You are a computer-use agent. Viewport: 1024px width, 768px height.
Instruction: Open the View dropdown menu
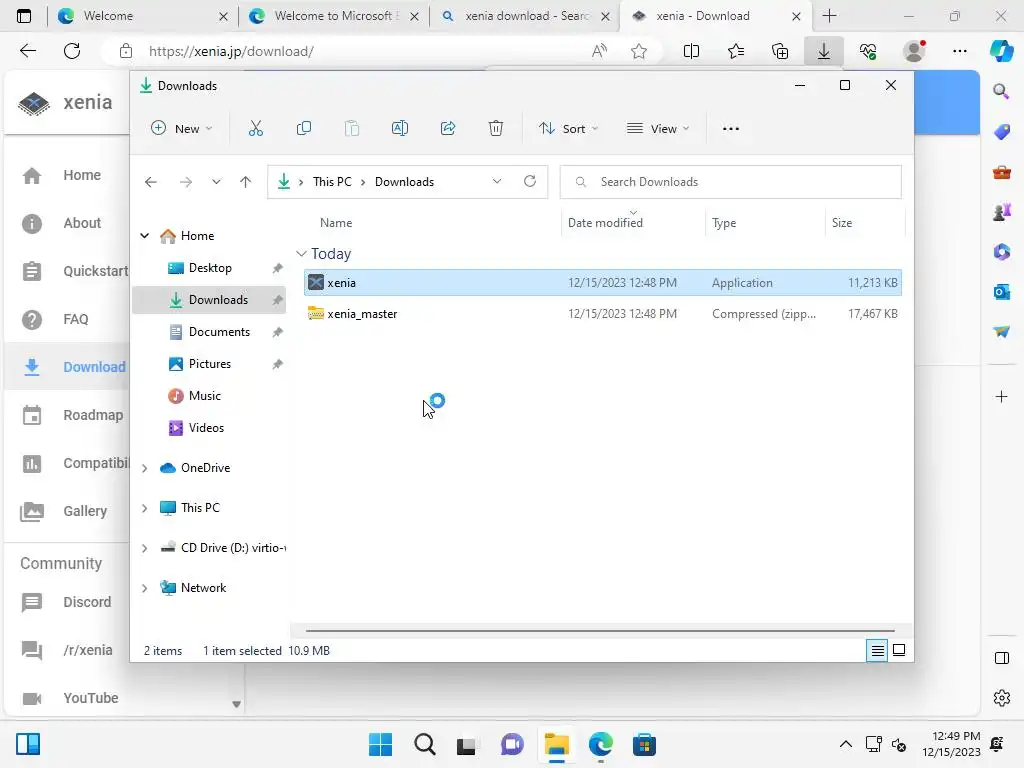coord(658,129)
